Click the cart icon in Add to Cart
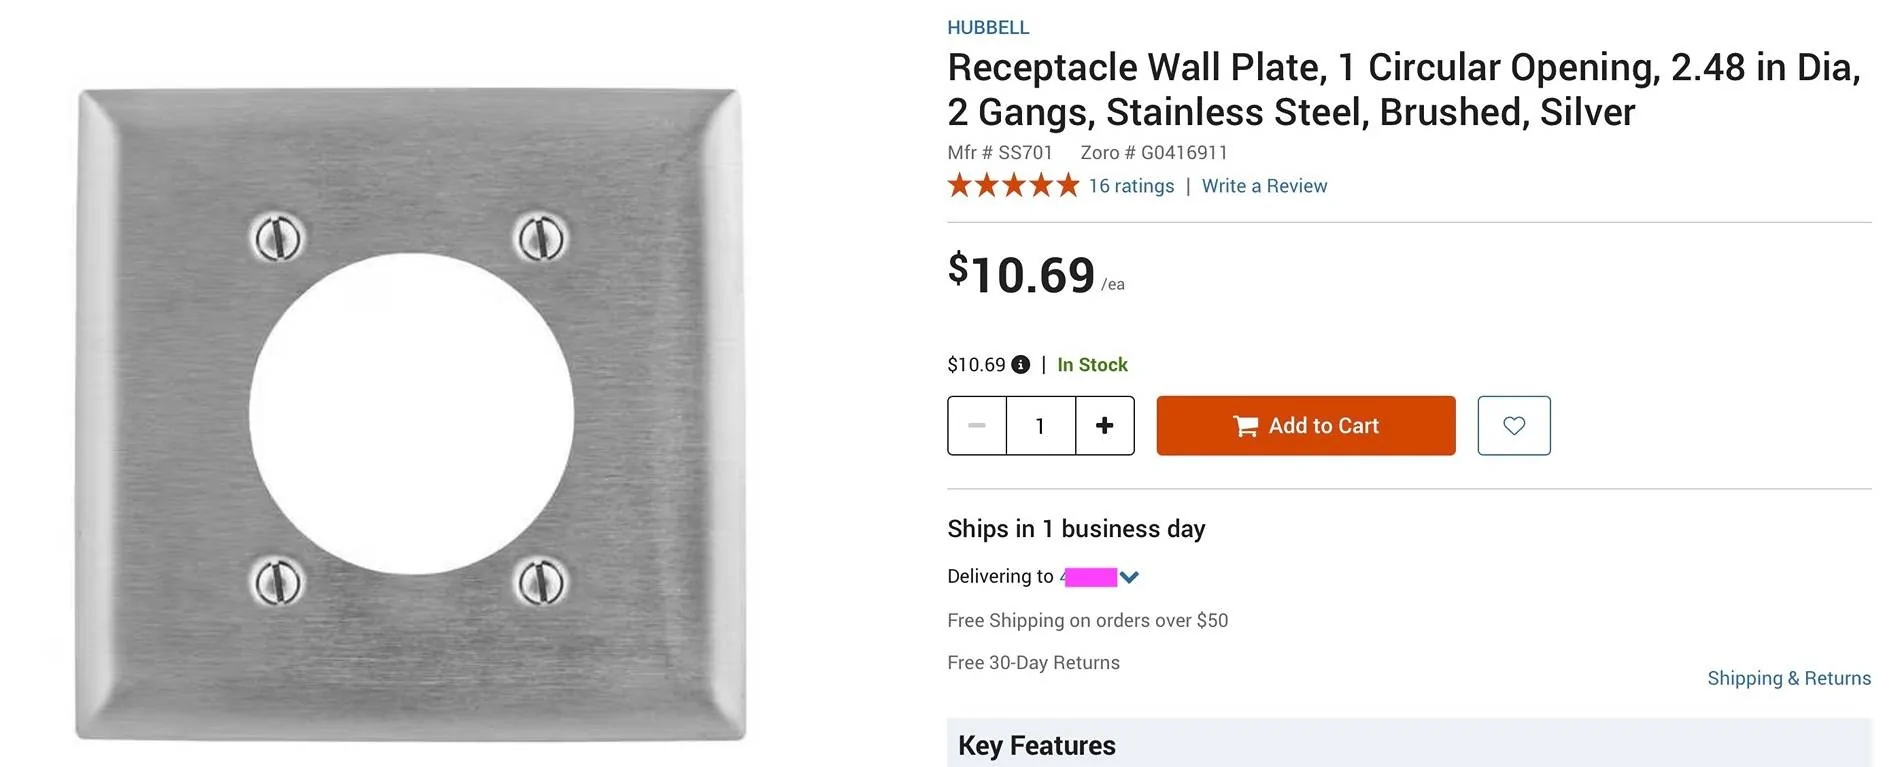Screen dimensions: 1900x767 click(1245, 427)
